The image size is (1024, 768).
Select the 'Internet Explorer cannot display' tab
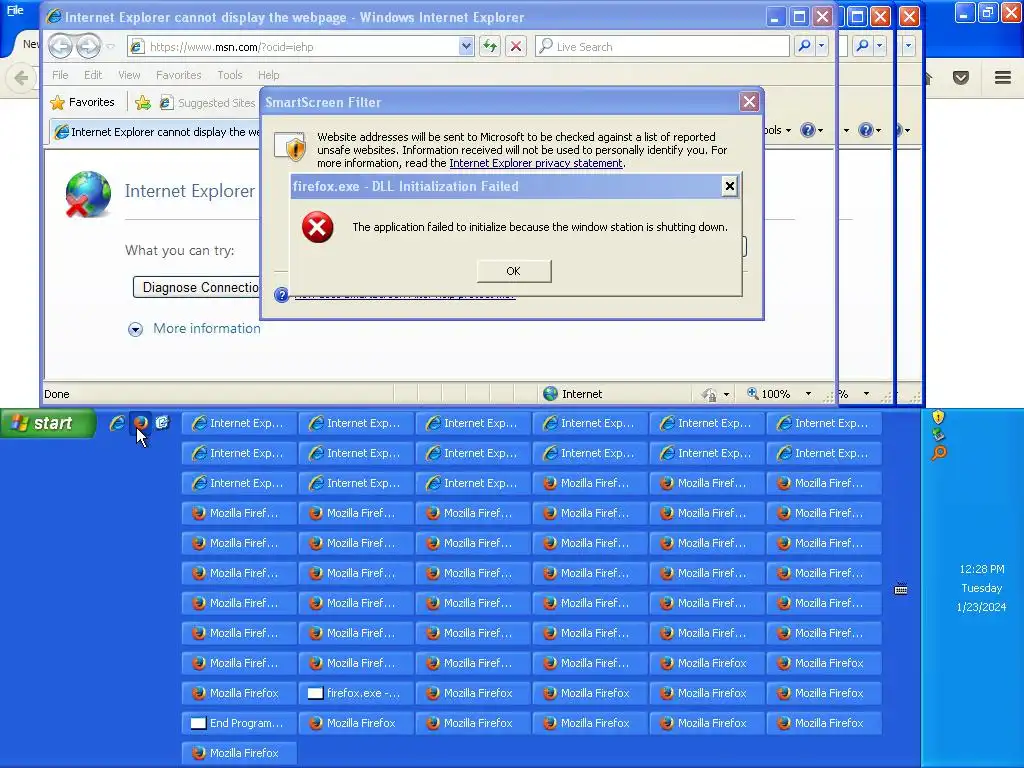[x=157, y=132]
